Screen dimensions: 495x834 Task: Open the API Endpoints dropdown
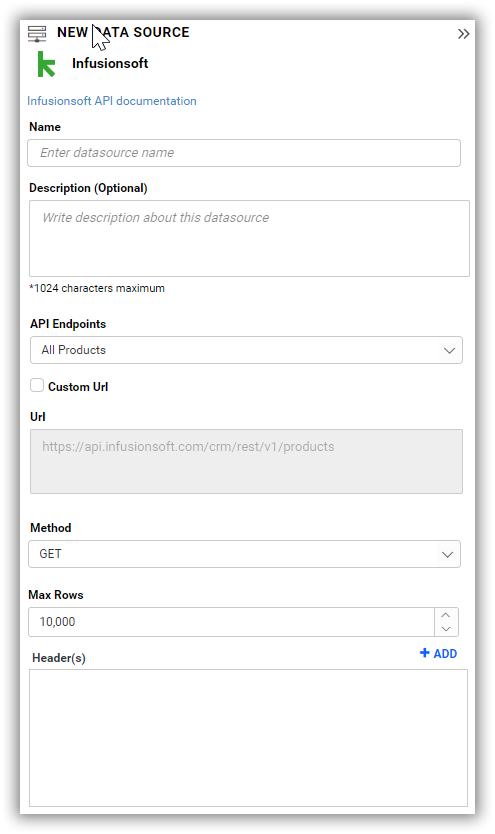pyautogui.click(x=246, y=350)
